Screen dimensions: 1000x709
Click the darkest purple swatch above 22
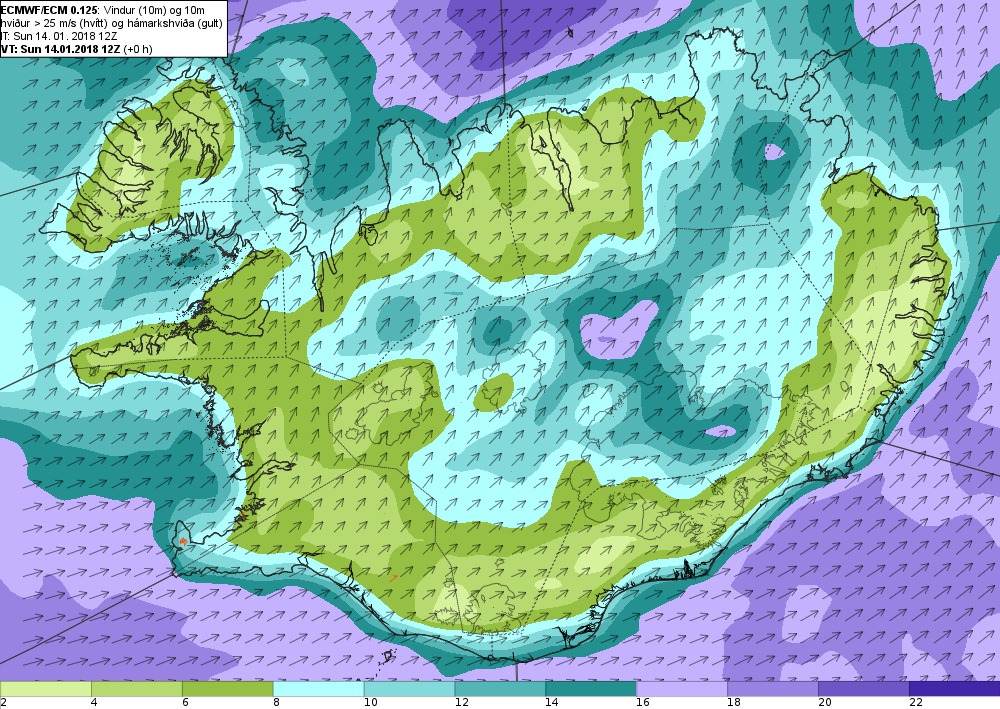tap(954, 689)
